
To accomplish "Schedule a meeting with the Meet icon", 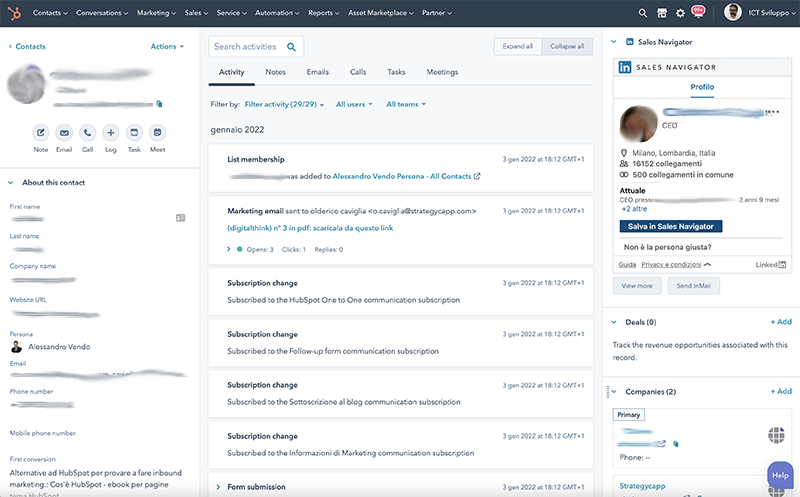I will [157, 133].
